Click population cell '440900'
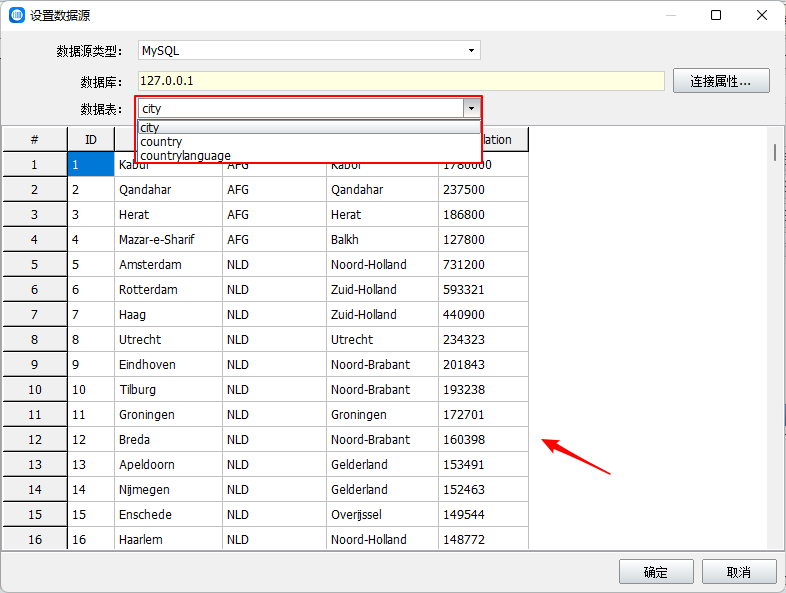The height and width of the screenshot is (593, 786). 483,315
